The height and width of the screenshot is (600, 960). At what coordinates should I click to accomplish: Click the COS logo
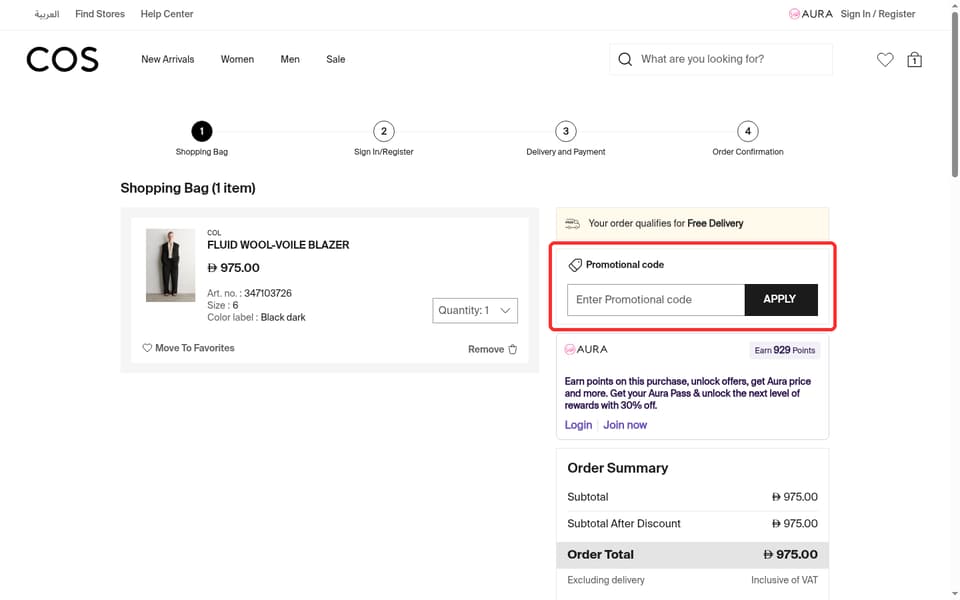62,59
